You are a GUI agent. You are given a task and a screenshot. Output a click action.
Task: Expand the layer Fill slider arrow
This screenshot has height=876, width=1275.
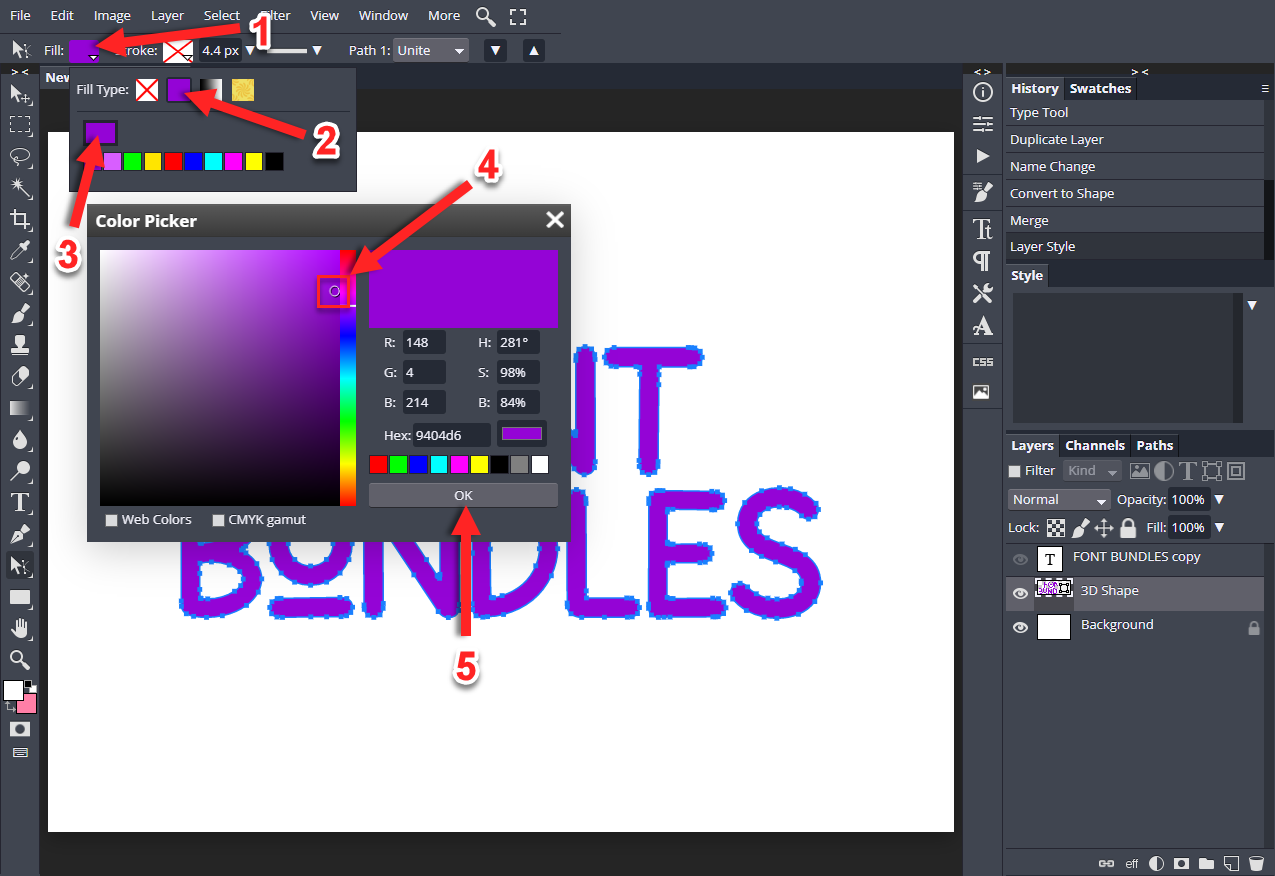1219,527
